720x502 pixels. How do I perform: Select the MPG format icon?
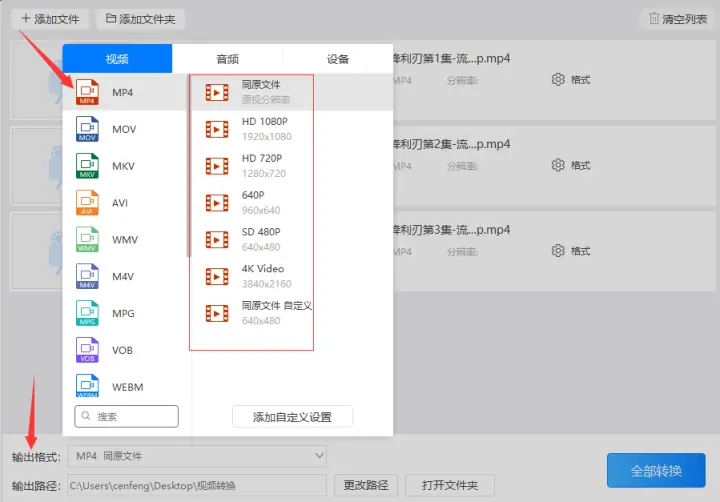coord(87,313)
